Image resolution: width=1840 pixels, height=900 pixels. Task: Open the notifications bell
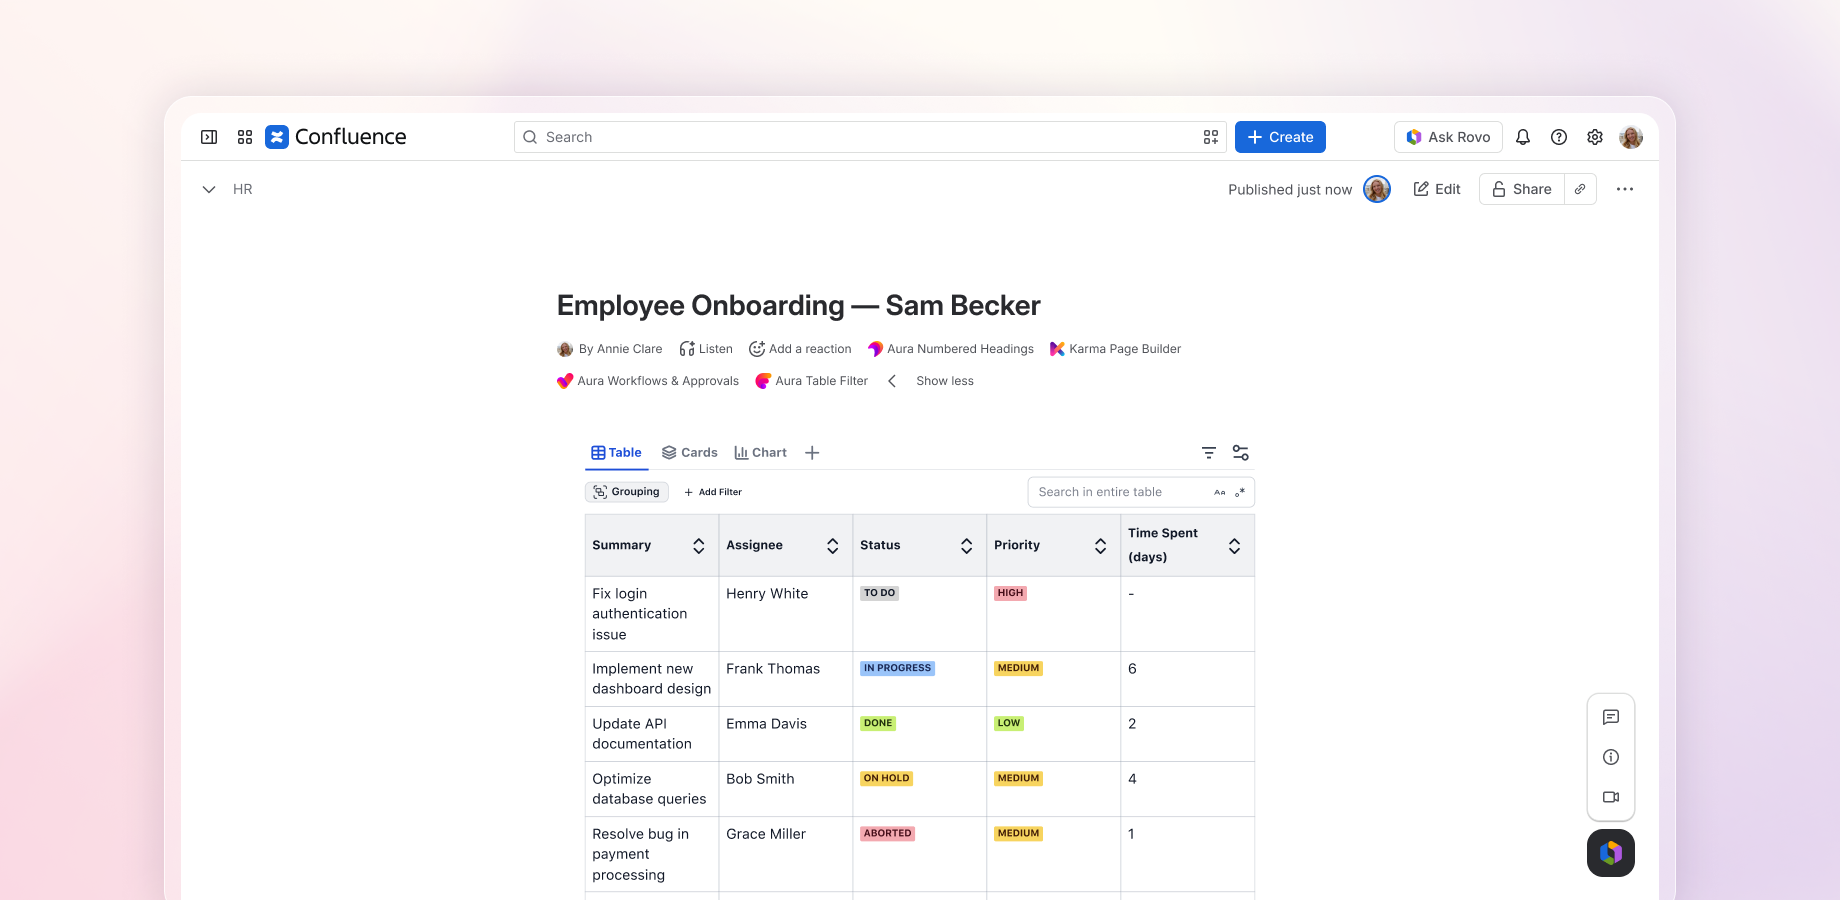click(1523, 137)
